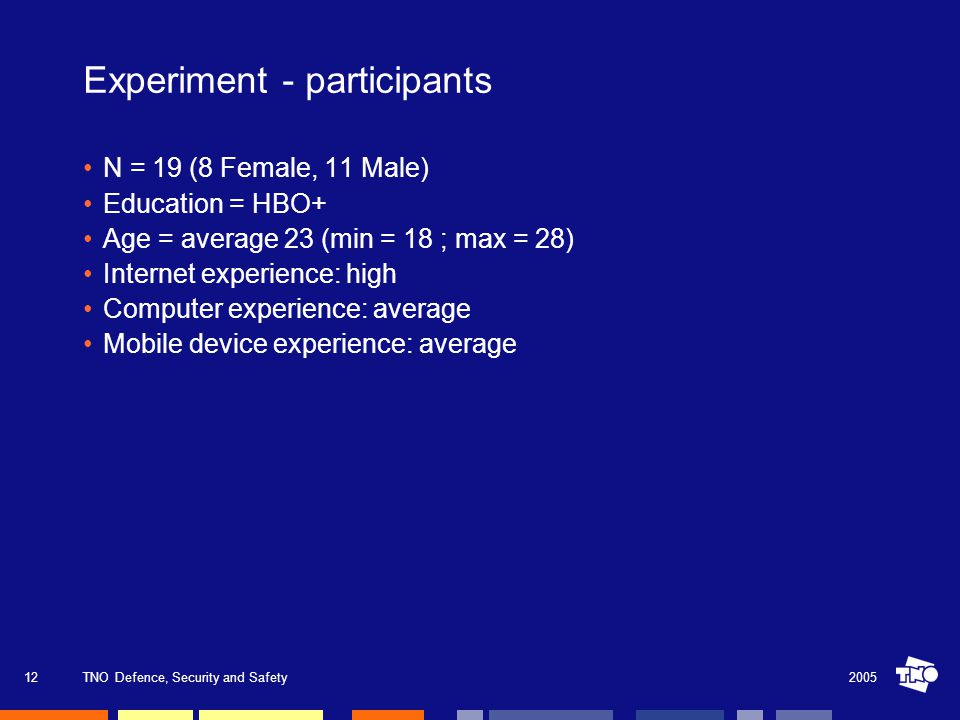Click the bullet 'N = 19 (8 Female, 11 Male)'
The image size is (960, 720).
pyautogui.click(x=266, y=168)
